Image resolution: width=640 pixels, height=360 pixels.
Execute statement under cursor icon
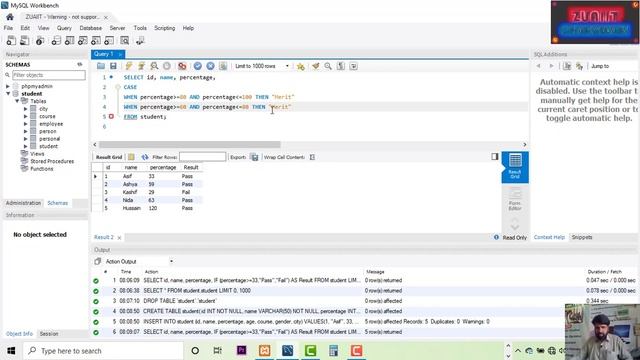[x=141, y=66]
